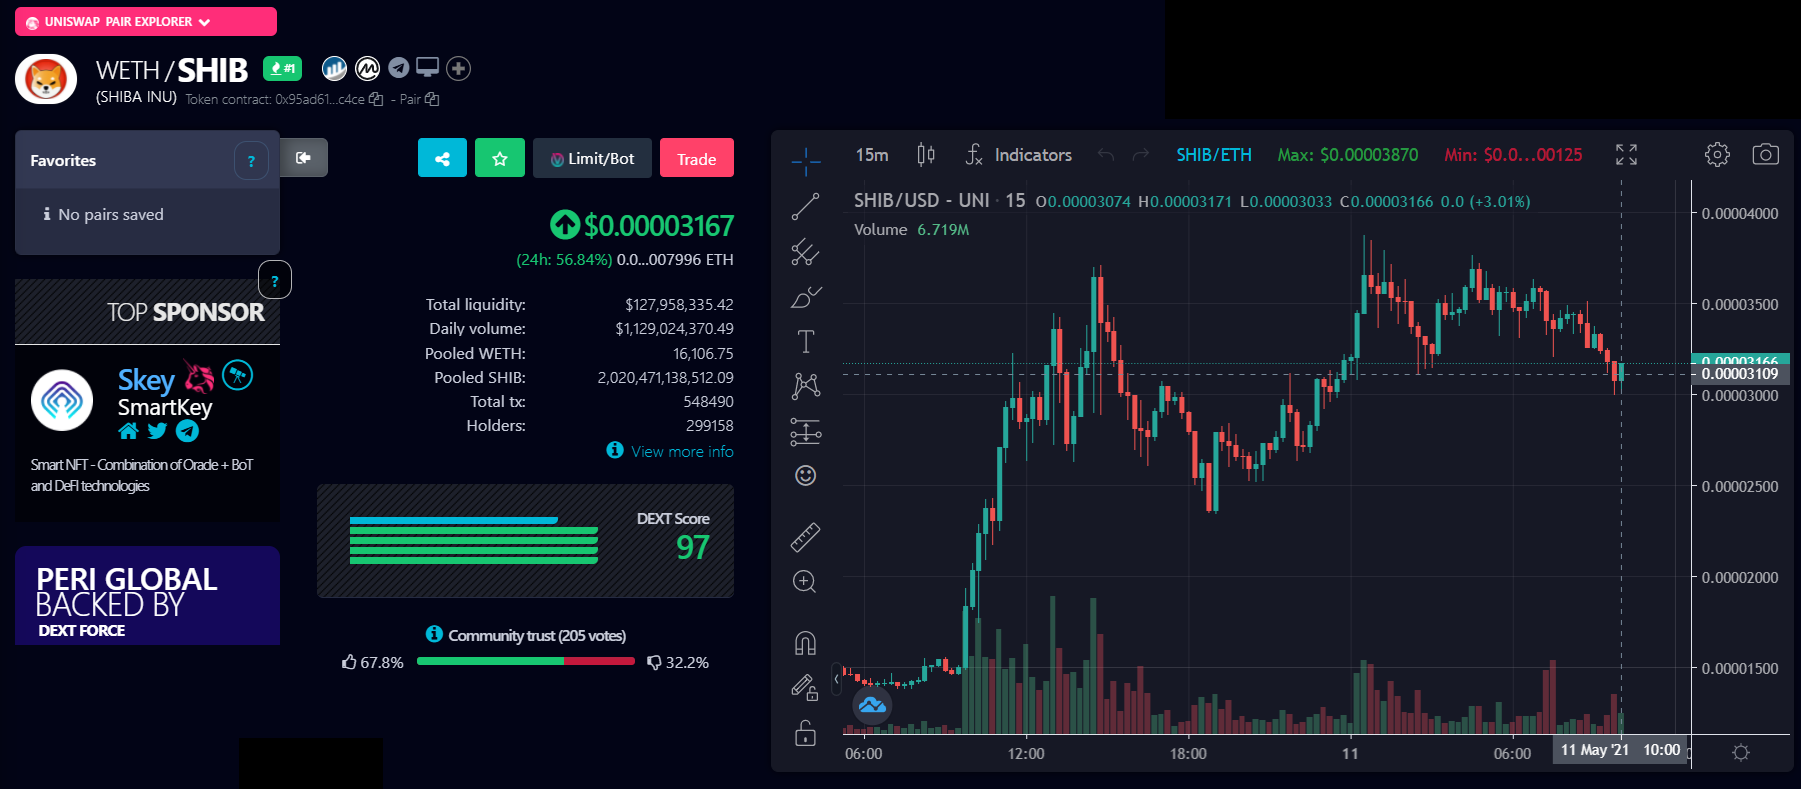Click the chart zoom-in tool
Image resolution: width=1801 pixels, height=789 pixels.
coord(805,582)
